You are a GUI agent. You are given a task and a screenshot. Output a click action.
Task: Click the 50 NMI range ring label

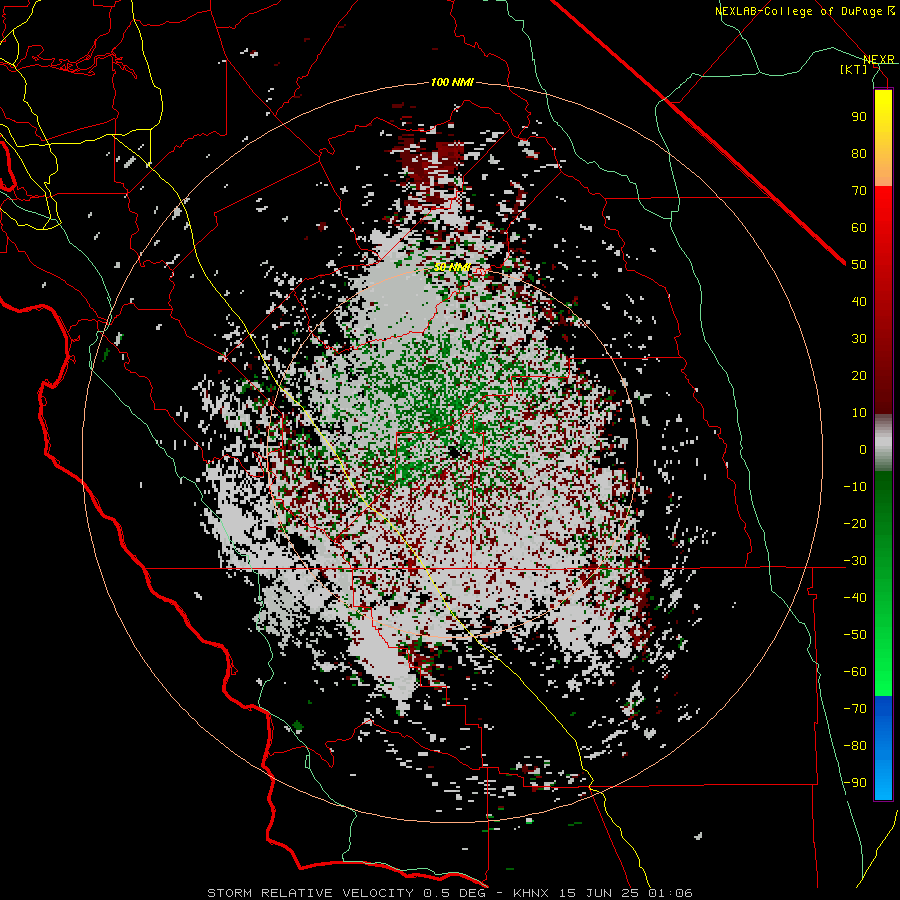click(x=452, y=267)
